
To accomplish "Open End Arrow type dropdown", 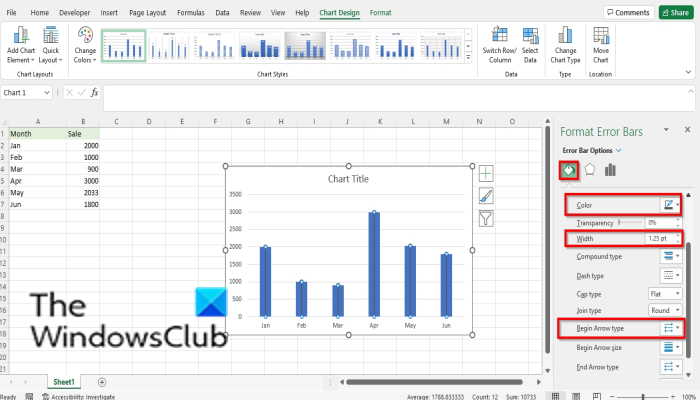I will pyautogui.click(x=671, y=367).
